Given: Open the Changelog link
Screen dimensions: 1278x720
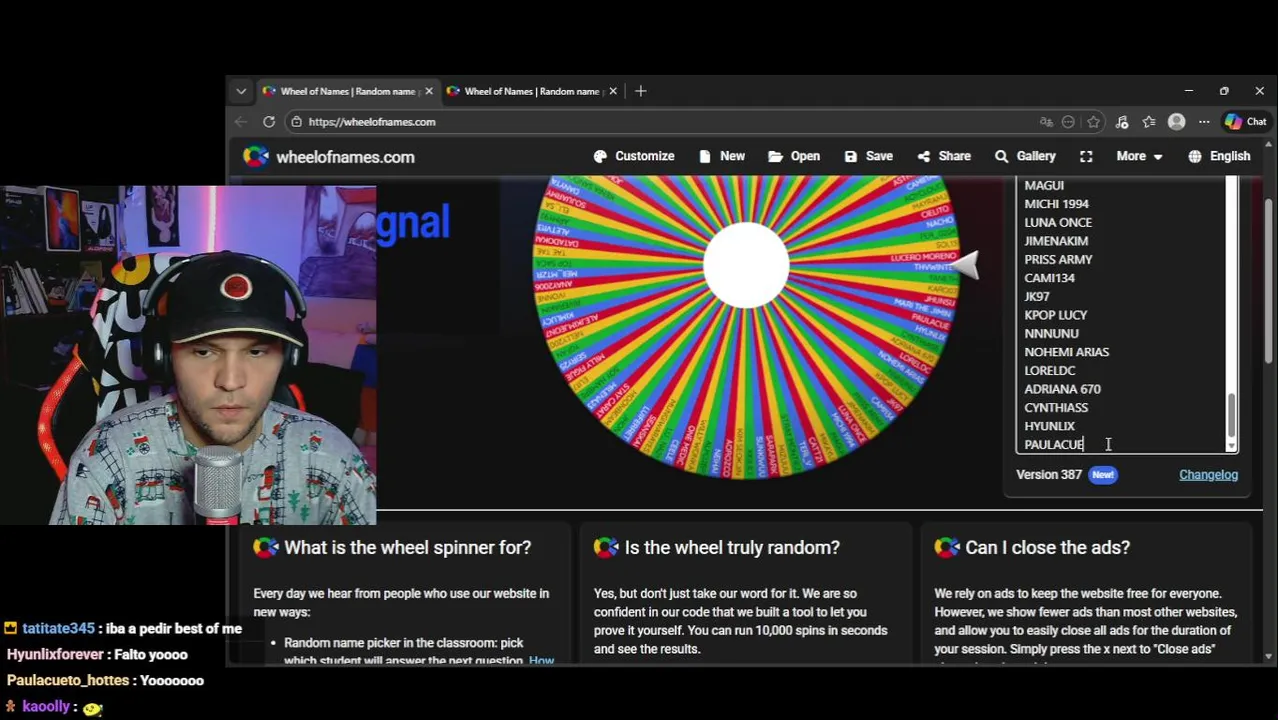Looking at the screenshot, I should click(x=1208, y=475).
